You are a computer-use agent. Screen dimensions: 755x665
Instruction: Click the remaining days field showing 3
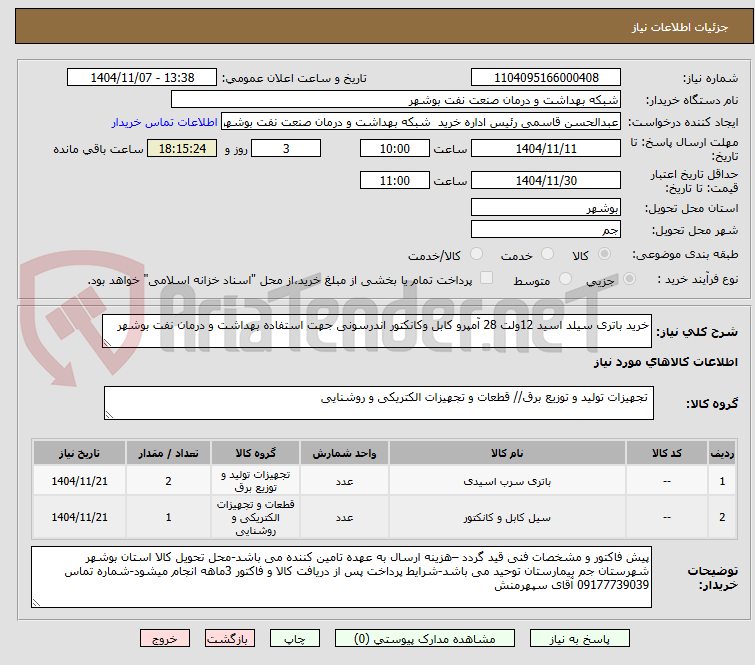click(x=286, y=148)
